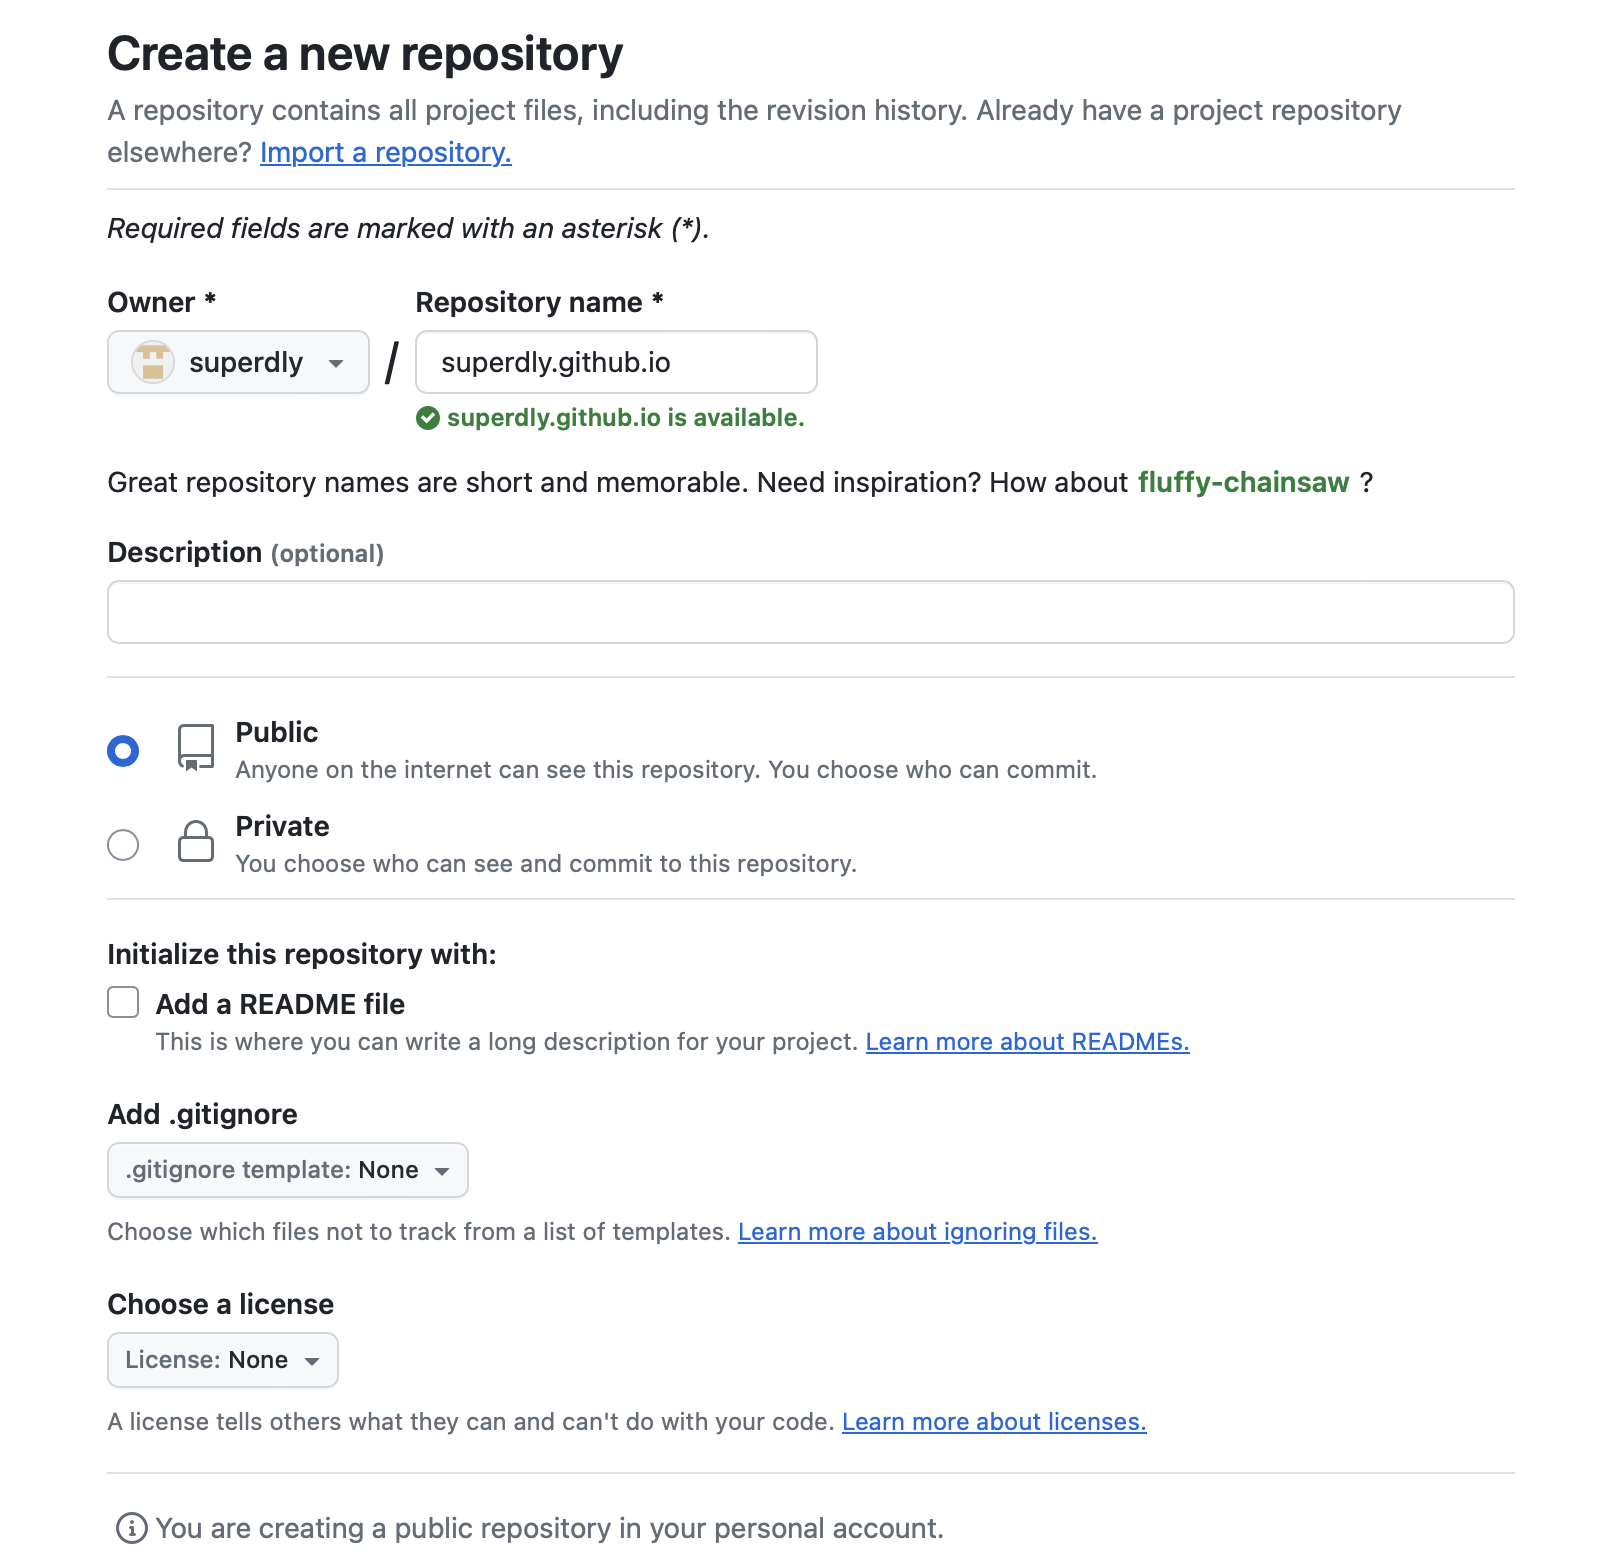Expand the License: None dropdown

tap(222, 1360)
